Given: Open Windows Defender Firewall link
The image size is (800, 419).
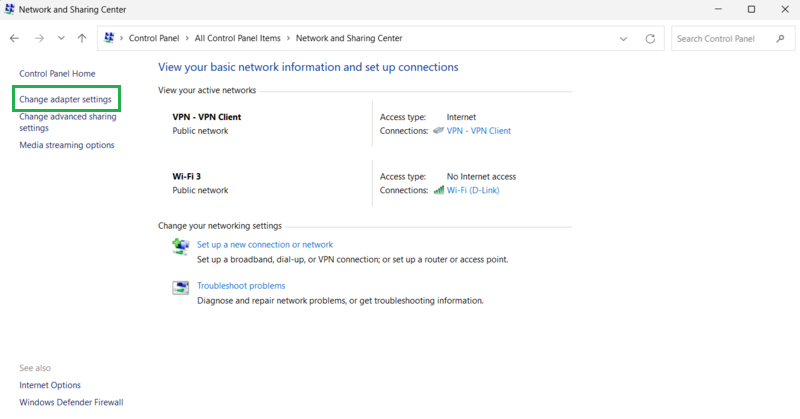Looking at the screenshot, I should pyautogui.click(x=71, y=402).
